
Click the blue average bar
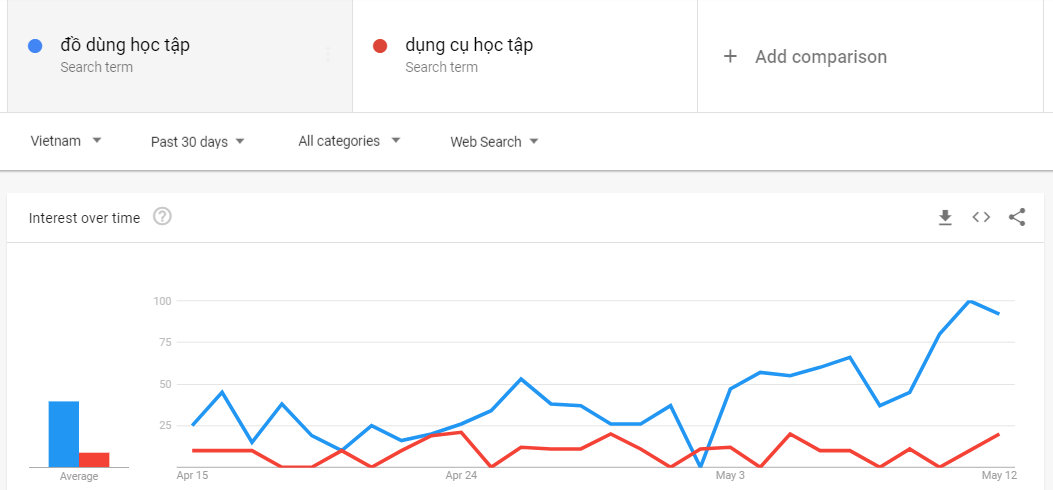64,434
